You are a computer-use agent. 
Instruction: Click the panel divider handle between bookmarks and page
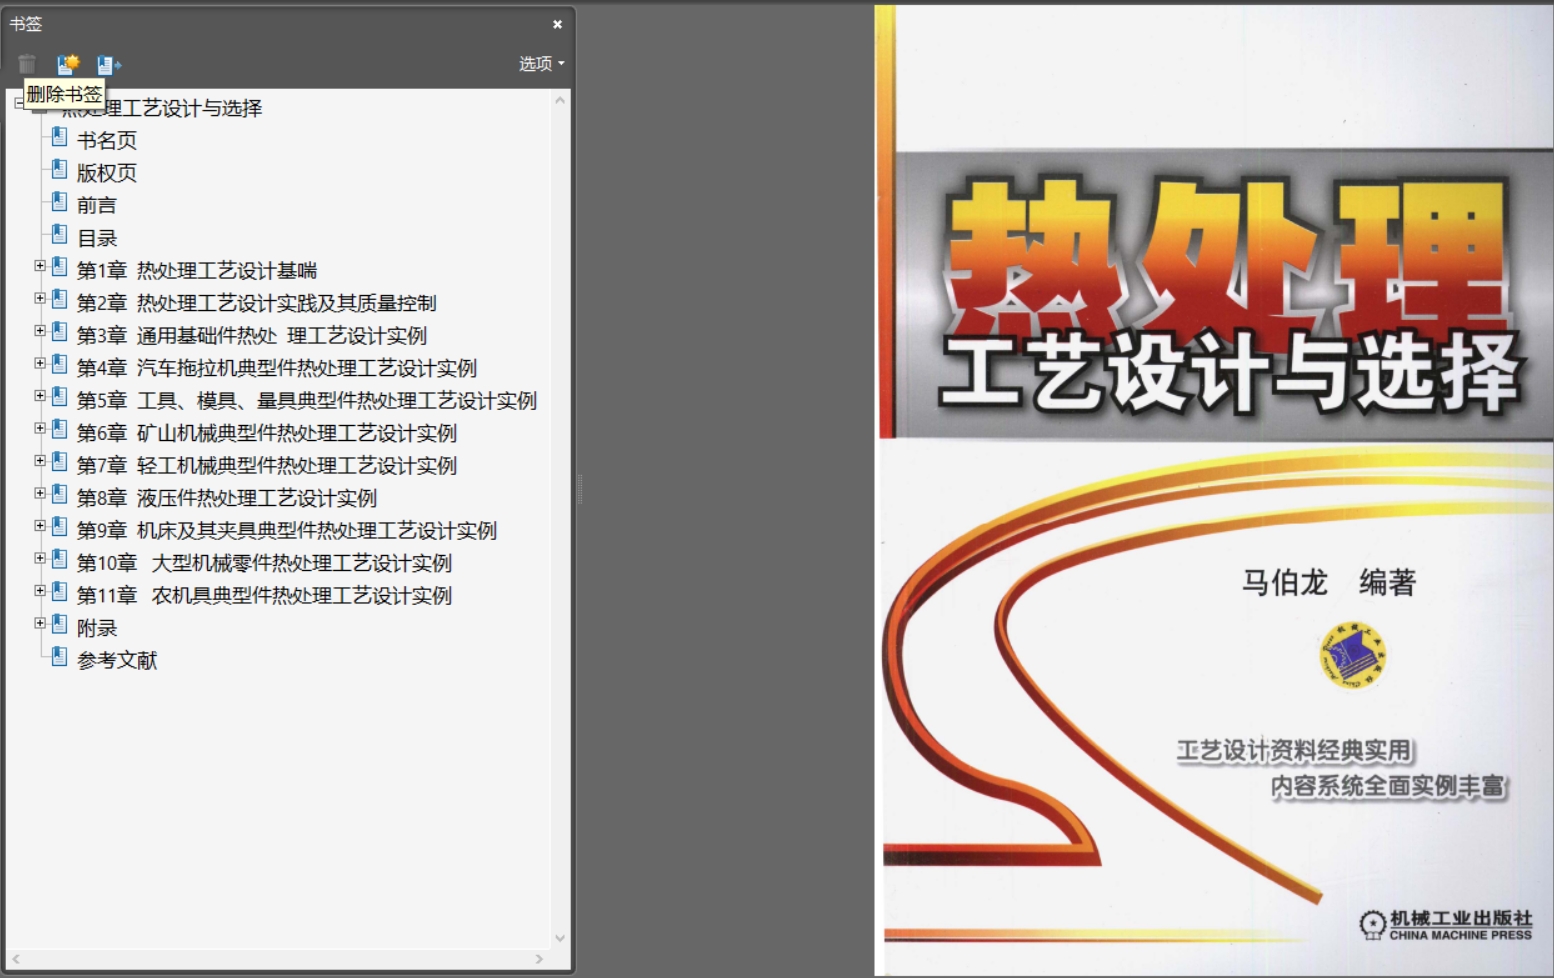click(x=579, y=489)
